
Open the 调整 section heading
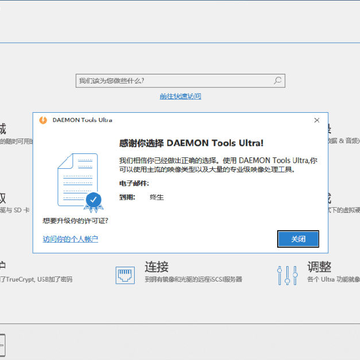[319, 267]
